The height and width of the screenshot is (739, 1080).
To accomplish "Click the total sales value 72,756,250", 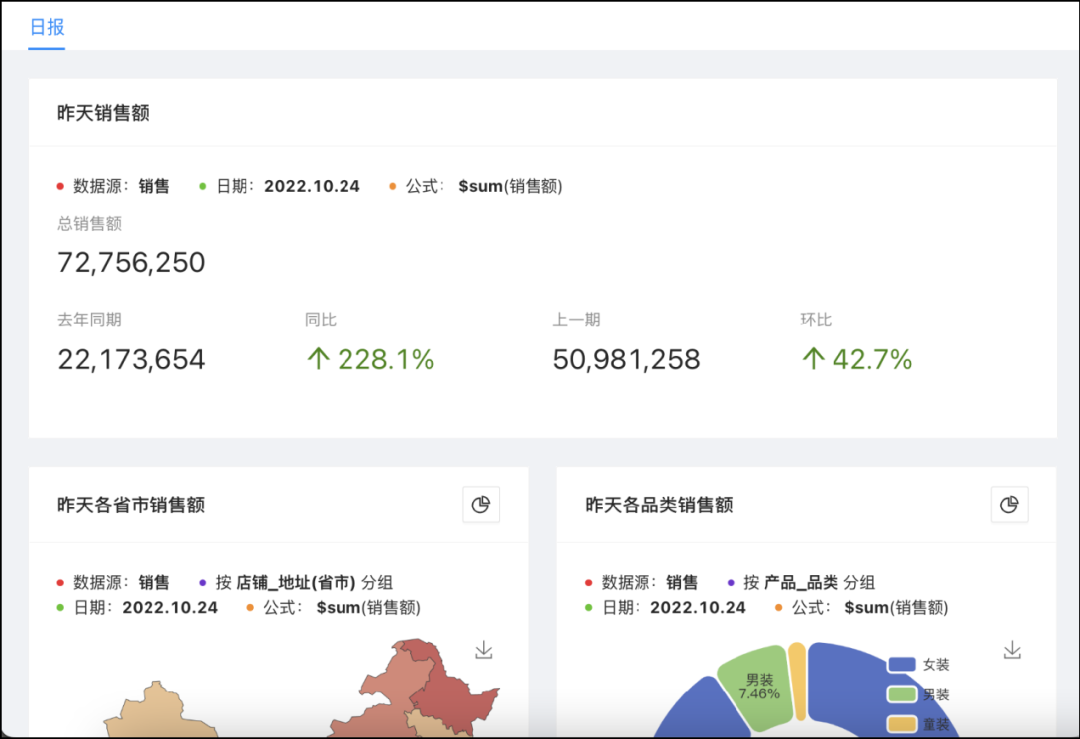I will coord(131,262).
